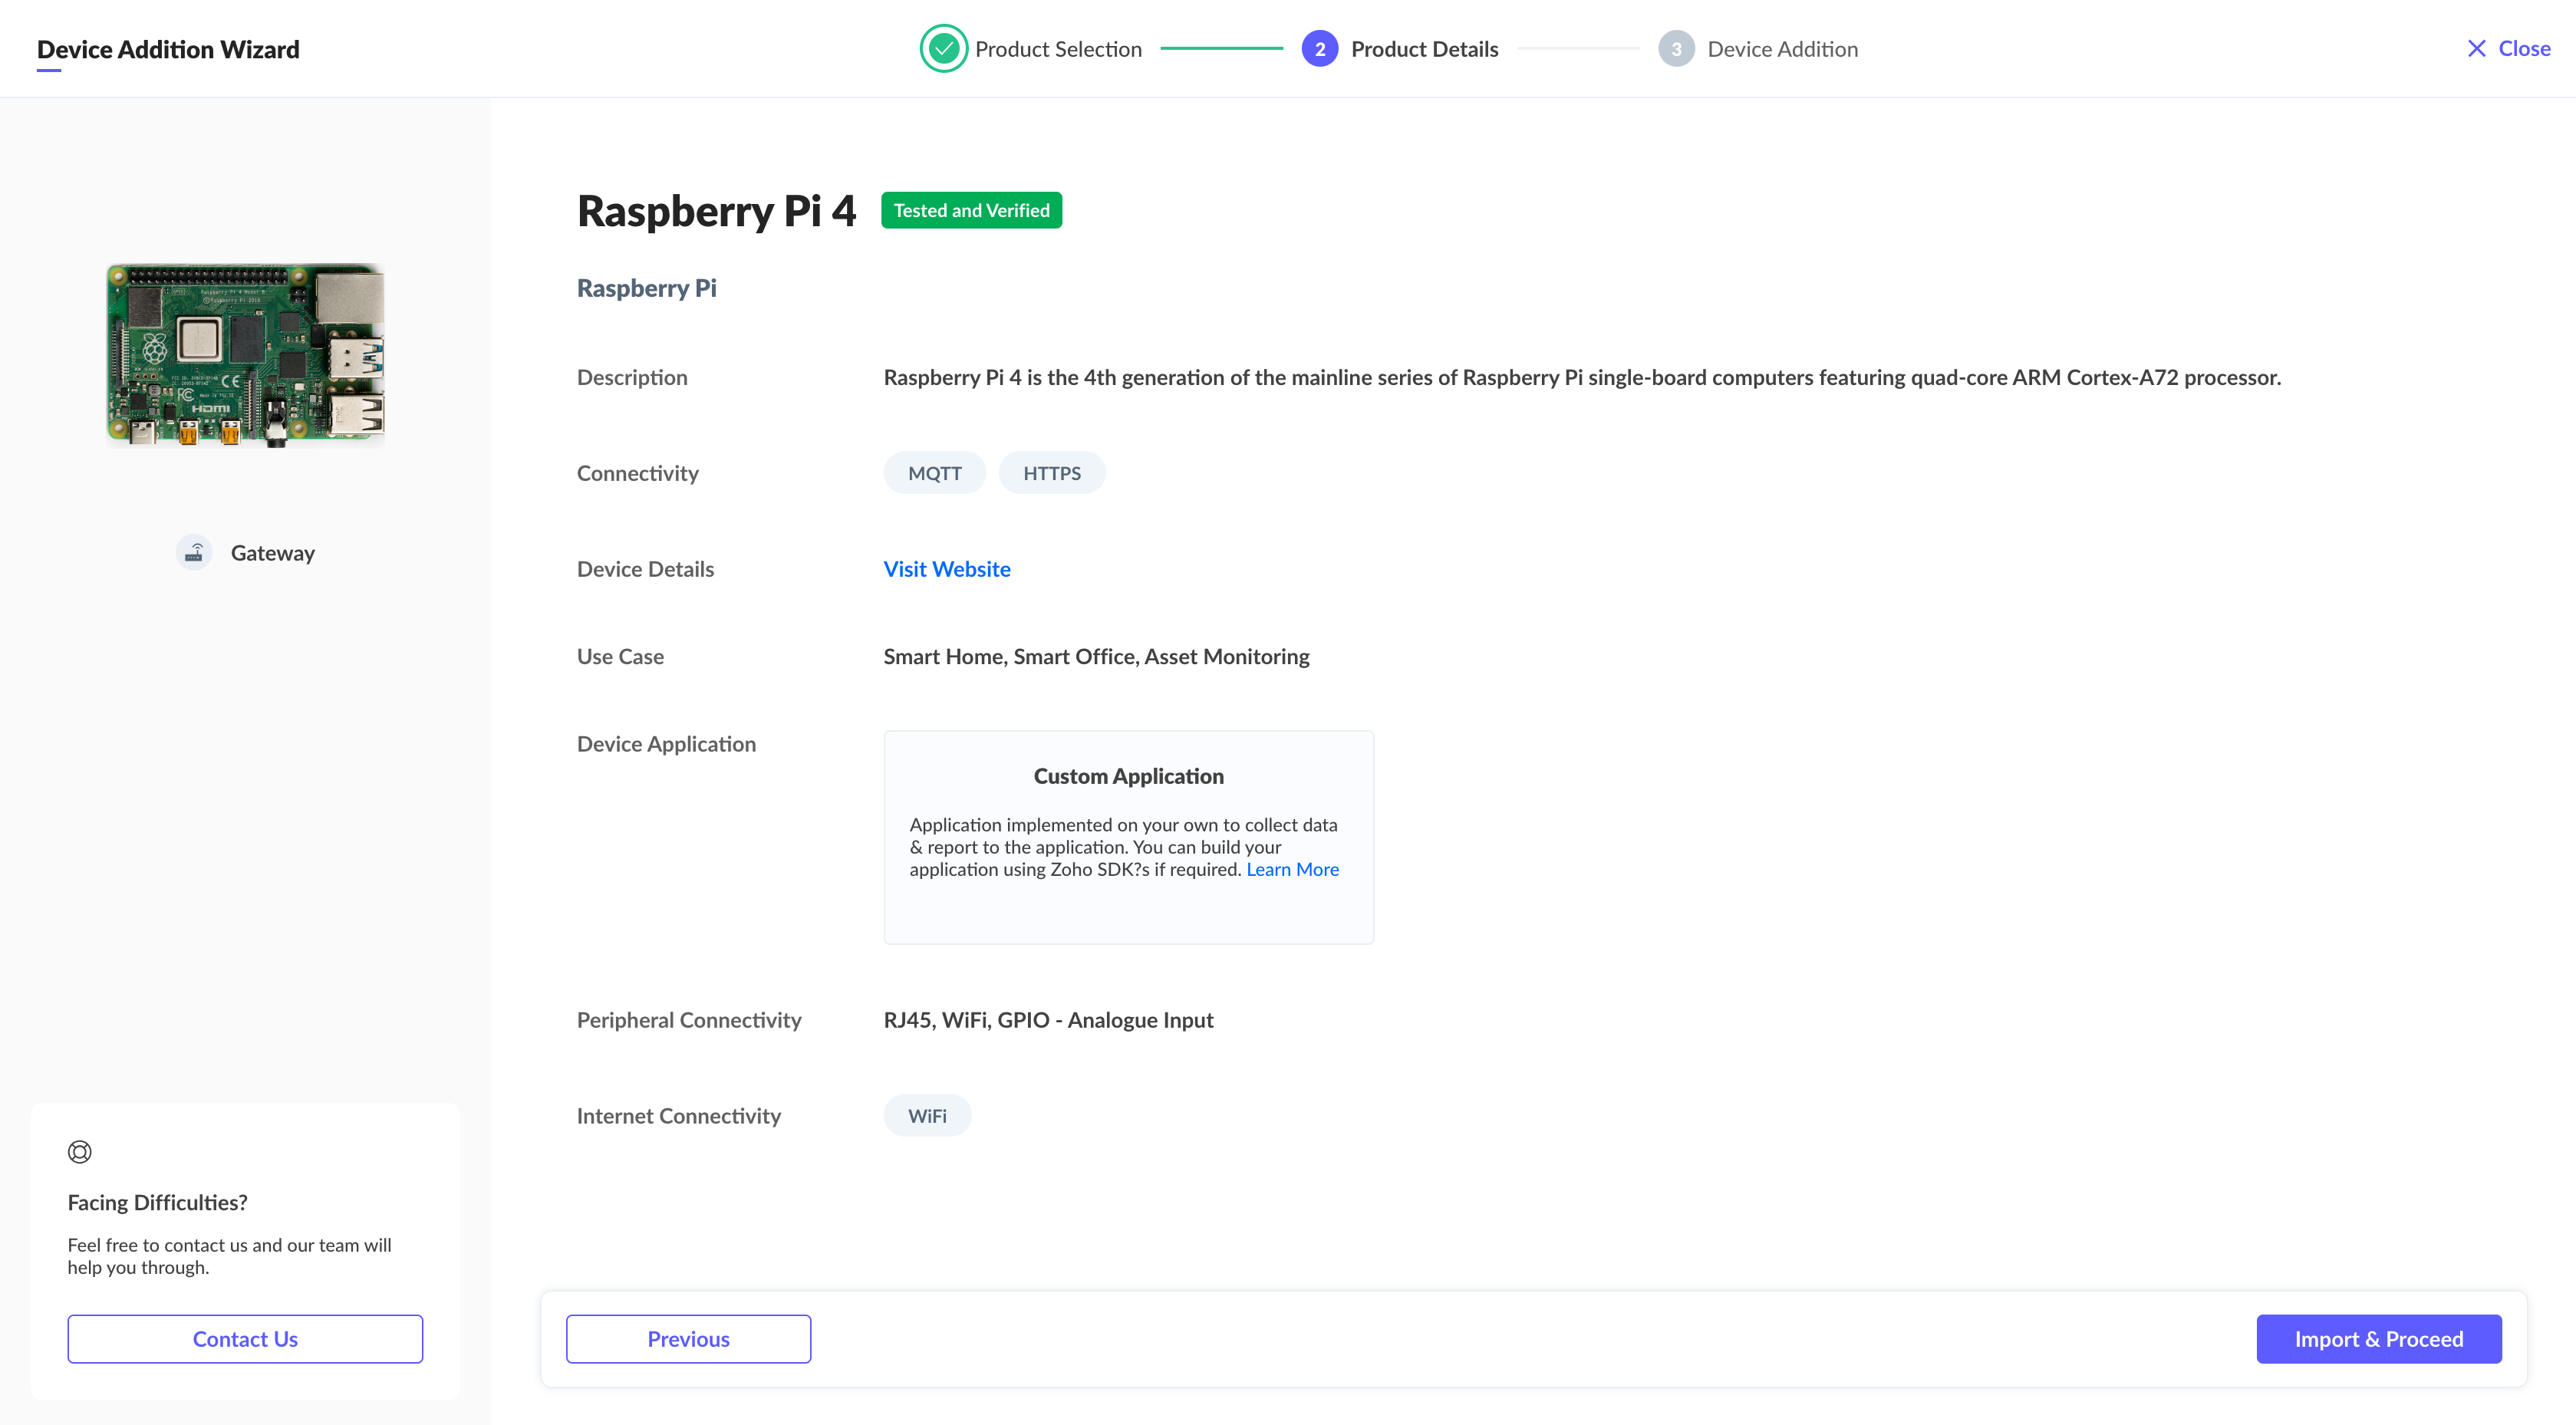Click the Tested and Verified badge
This screenshot has height=1425, width=2576.
[971, 211]
